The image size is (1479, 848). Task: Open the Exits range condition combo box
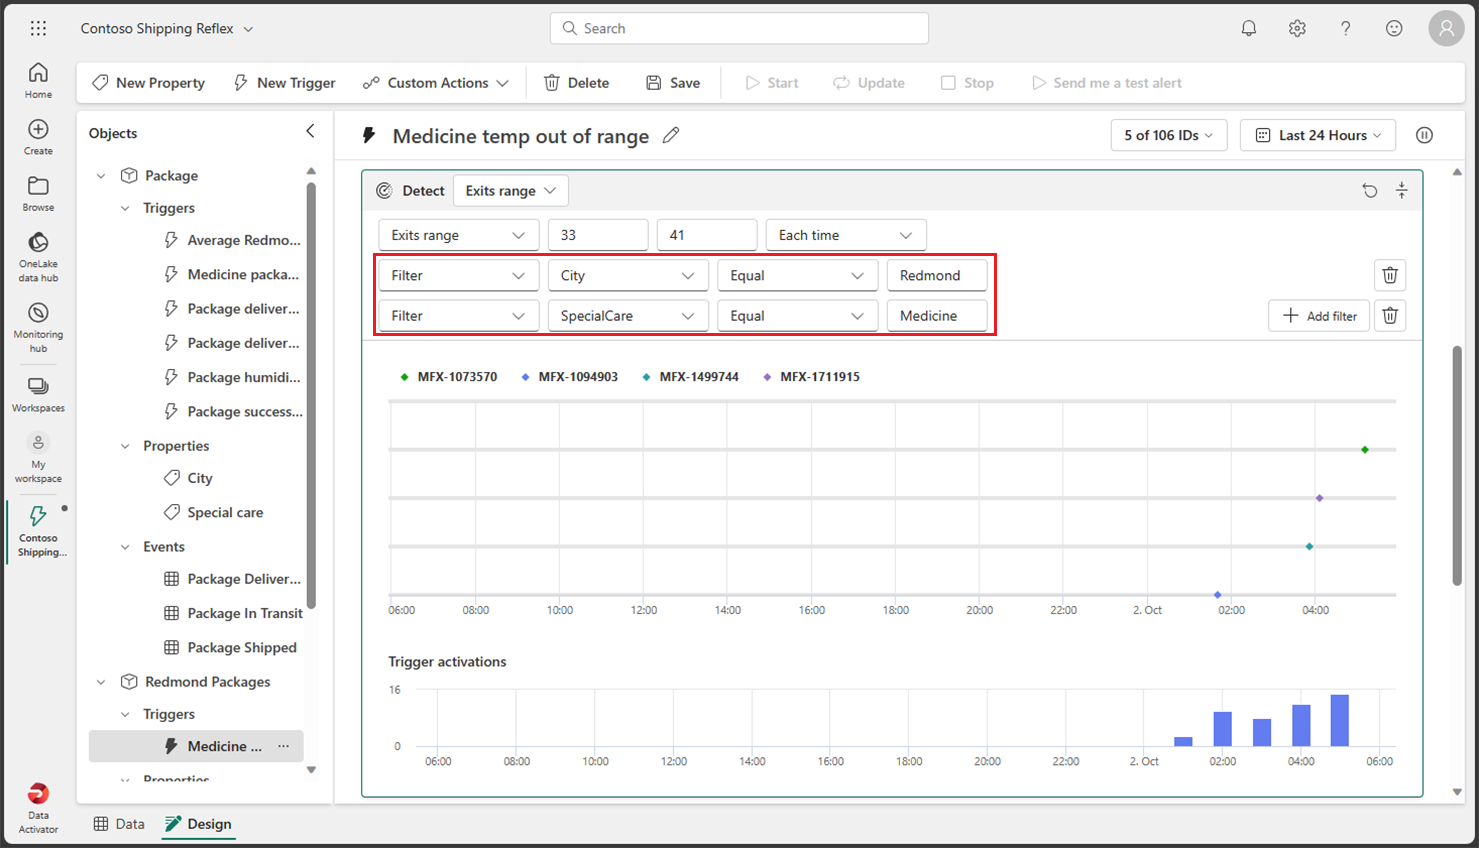point(458,235)
